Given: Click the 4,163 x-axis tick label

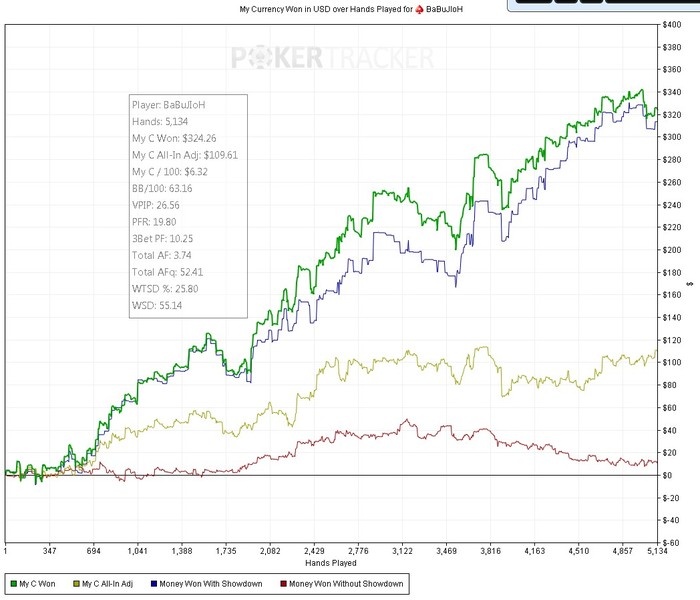Looking at the screenshot, I should tap(534, 551).
